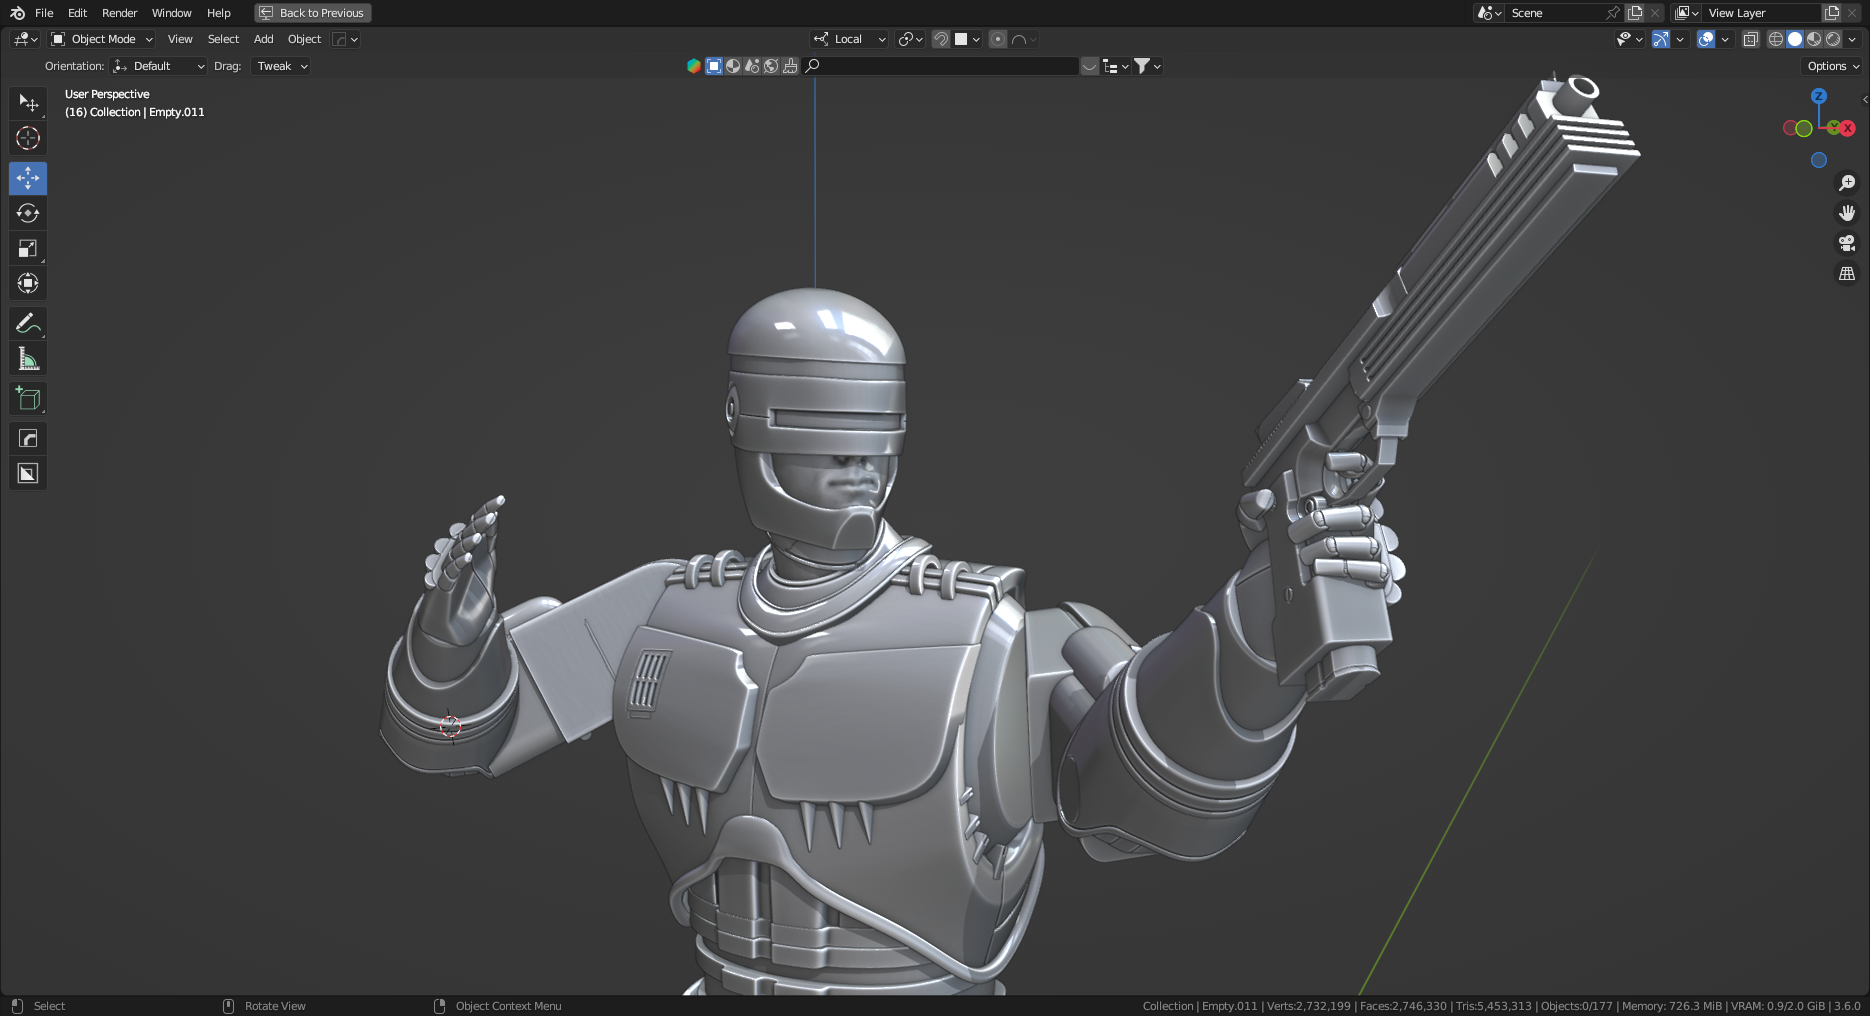Screen dimensions: 1870x1016
Task: Pin the scene with the pin icon
Action: 1612,13
